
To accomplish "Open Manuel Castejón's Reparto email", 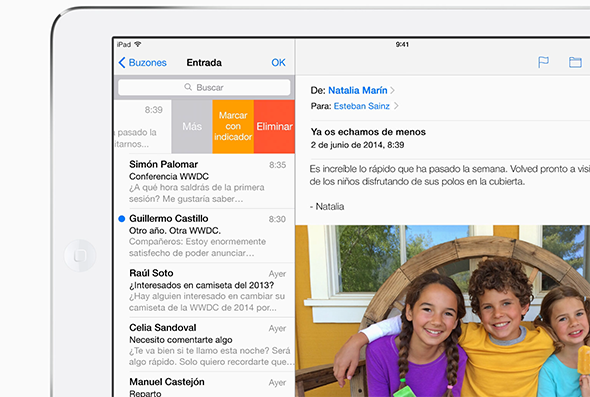I will [x=204, y=385].
